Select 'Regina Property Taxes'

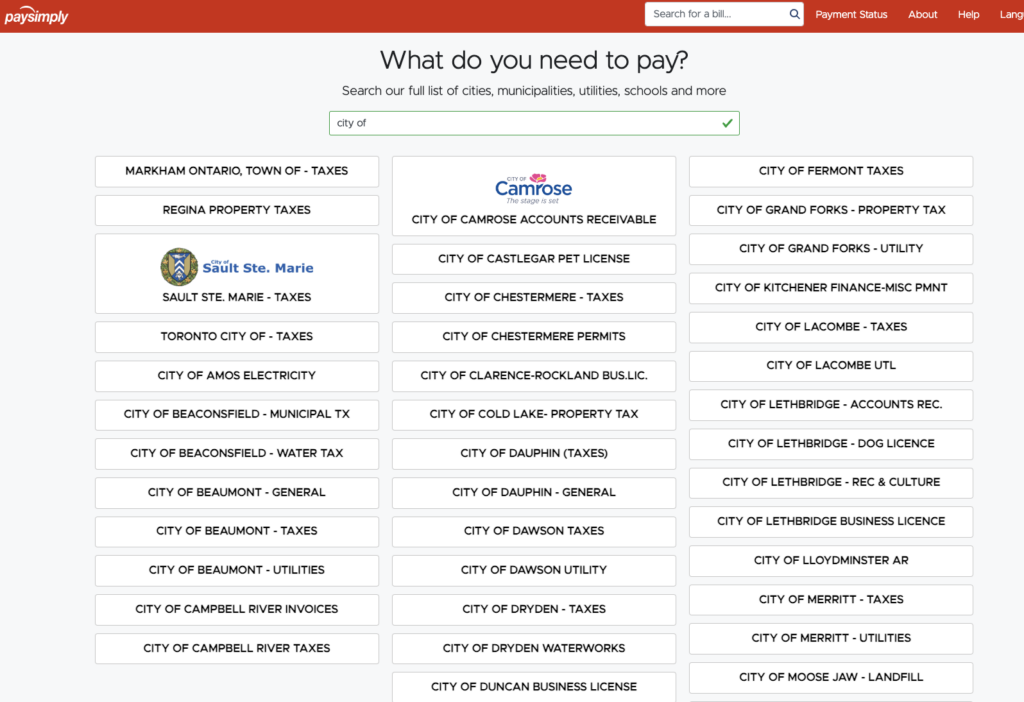point(236,210)
